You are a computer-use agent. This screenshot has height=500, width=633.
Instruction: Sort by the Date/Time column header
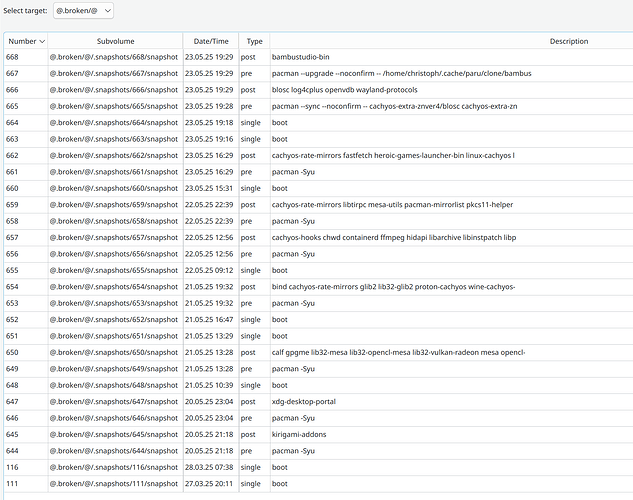click(x=211, y=41)
